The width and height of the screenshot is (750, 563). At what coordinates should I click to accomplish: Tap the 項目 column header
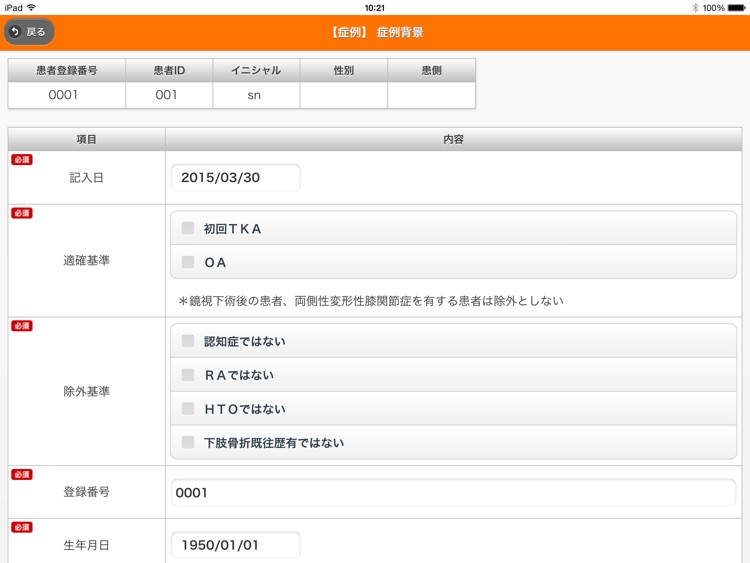pyautogui.click(x=87, y=139)
